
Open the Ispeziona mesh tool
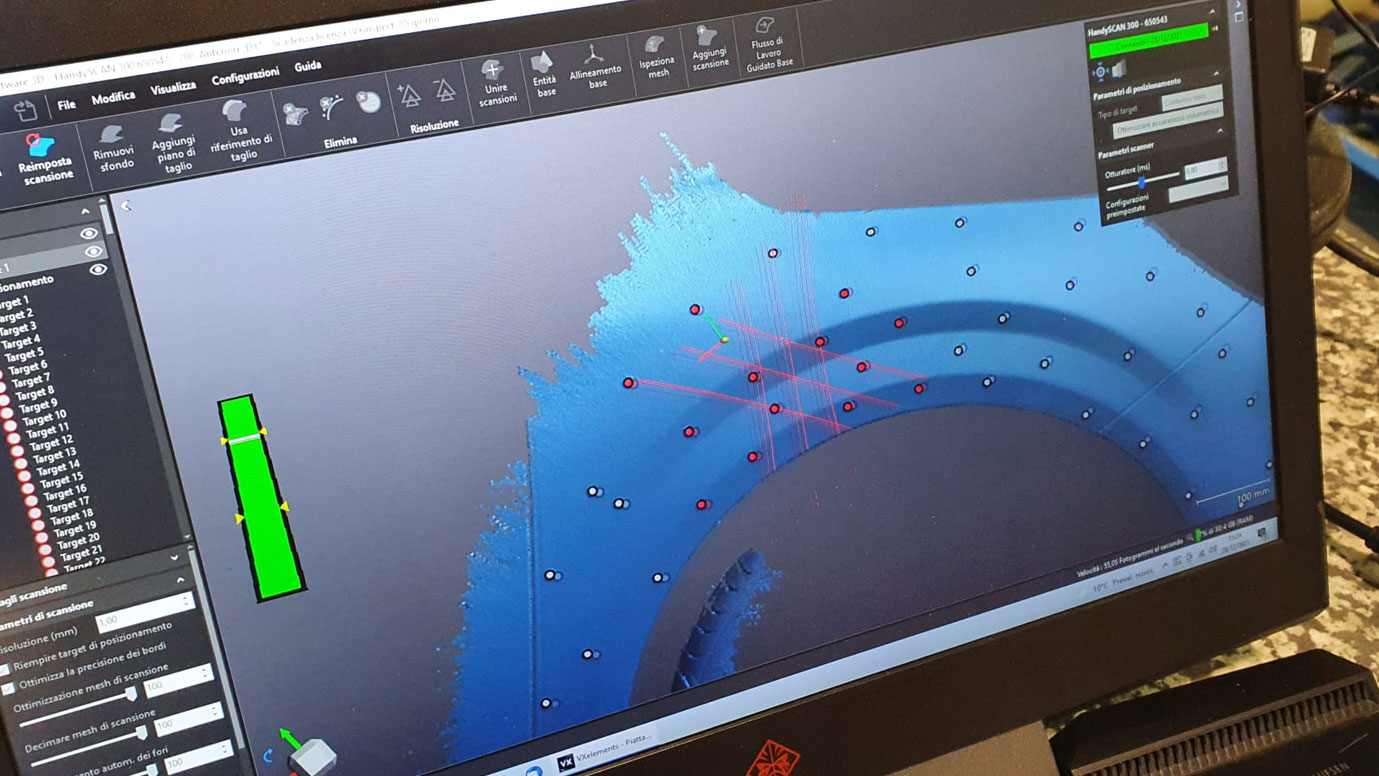[656, 57]
